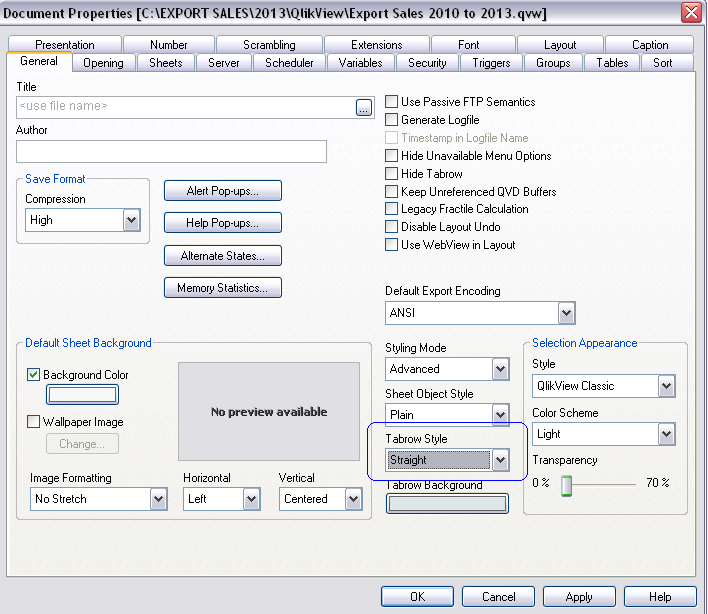This screenshot has width=708, height=614.
Task: Click the sheet background preview area
Action: pos(269,411)
